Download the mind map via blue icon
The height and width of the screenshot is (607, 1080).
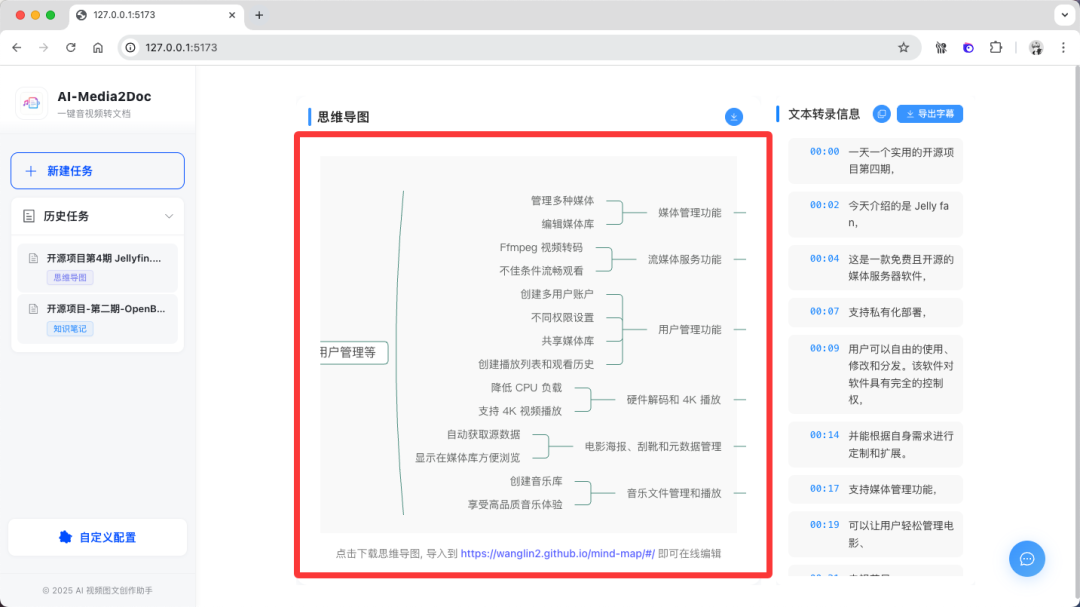[734, 116]
